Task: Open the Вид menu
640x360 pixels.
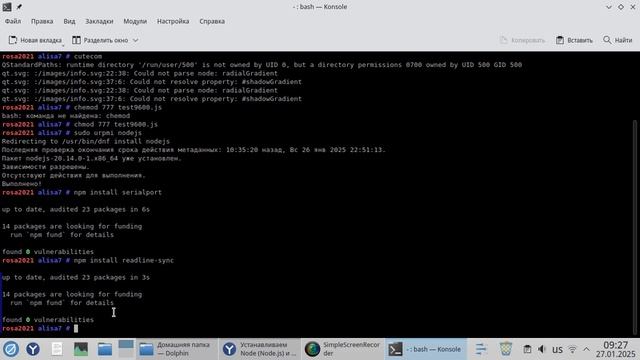Action: 69,21
